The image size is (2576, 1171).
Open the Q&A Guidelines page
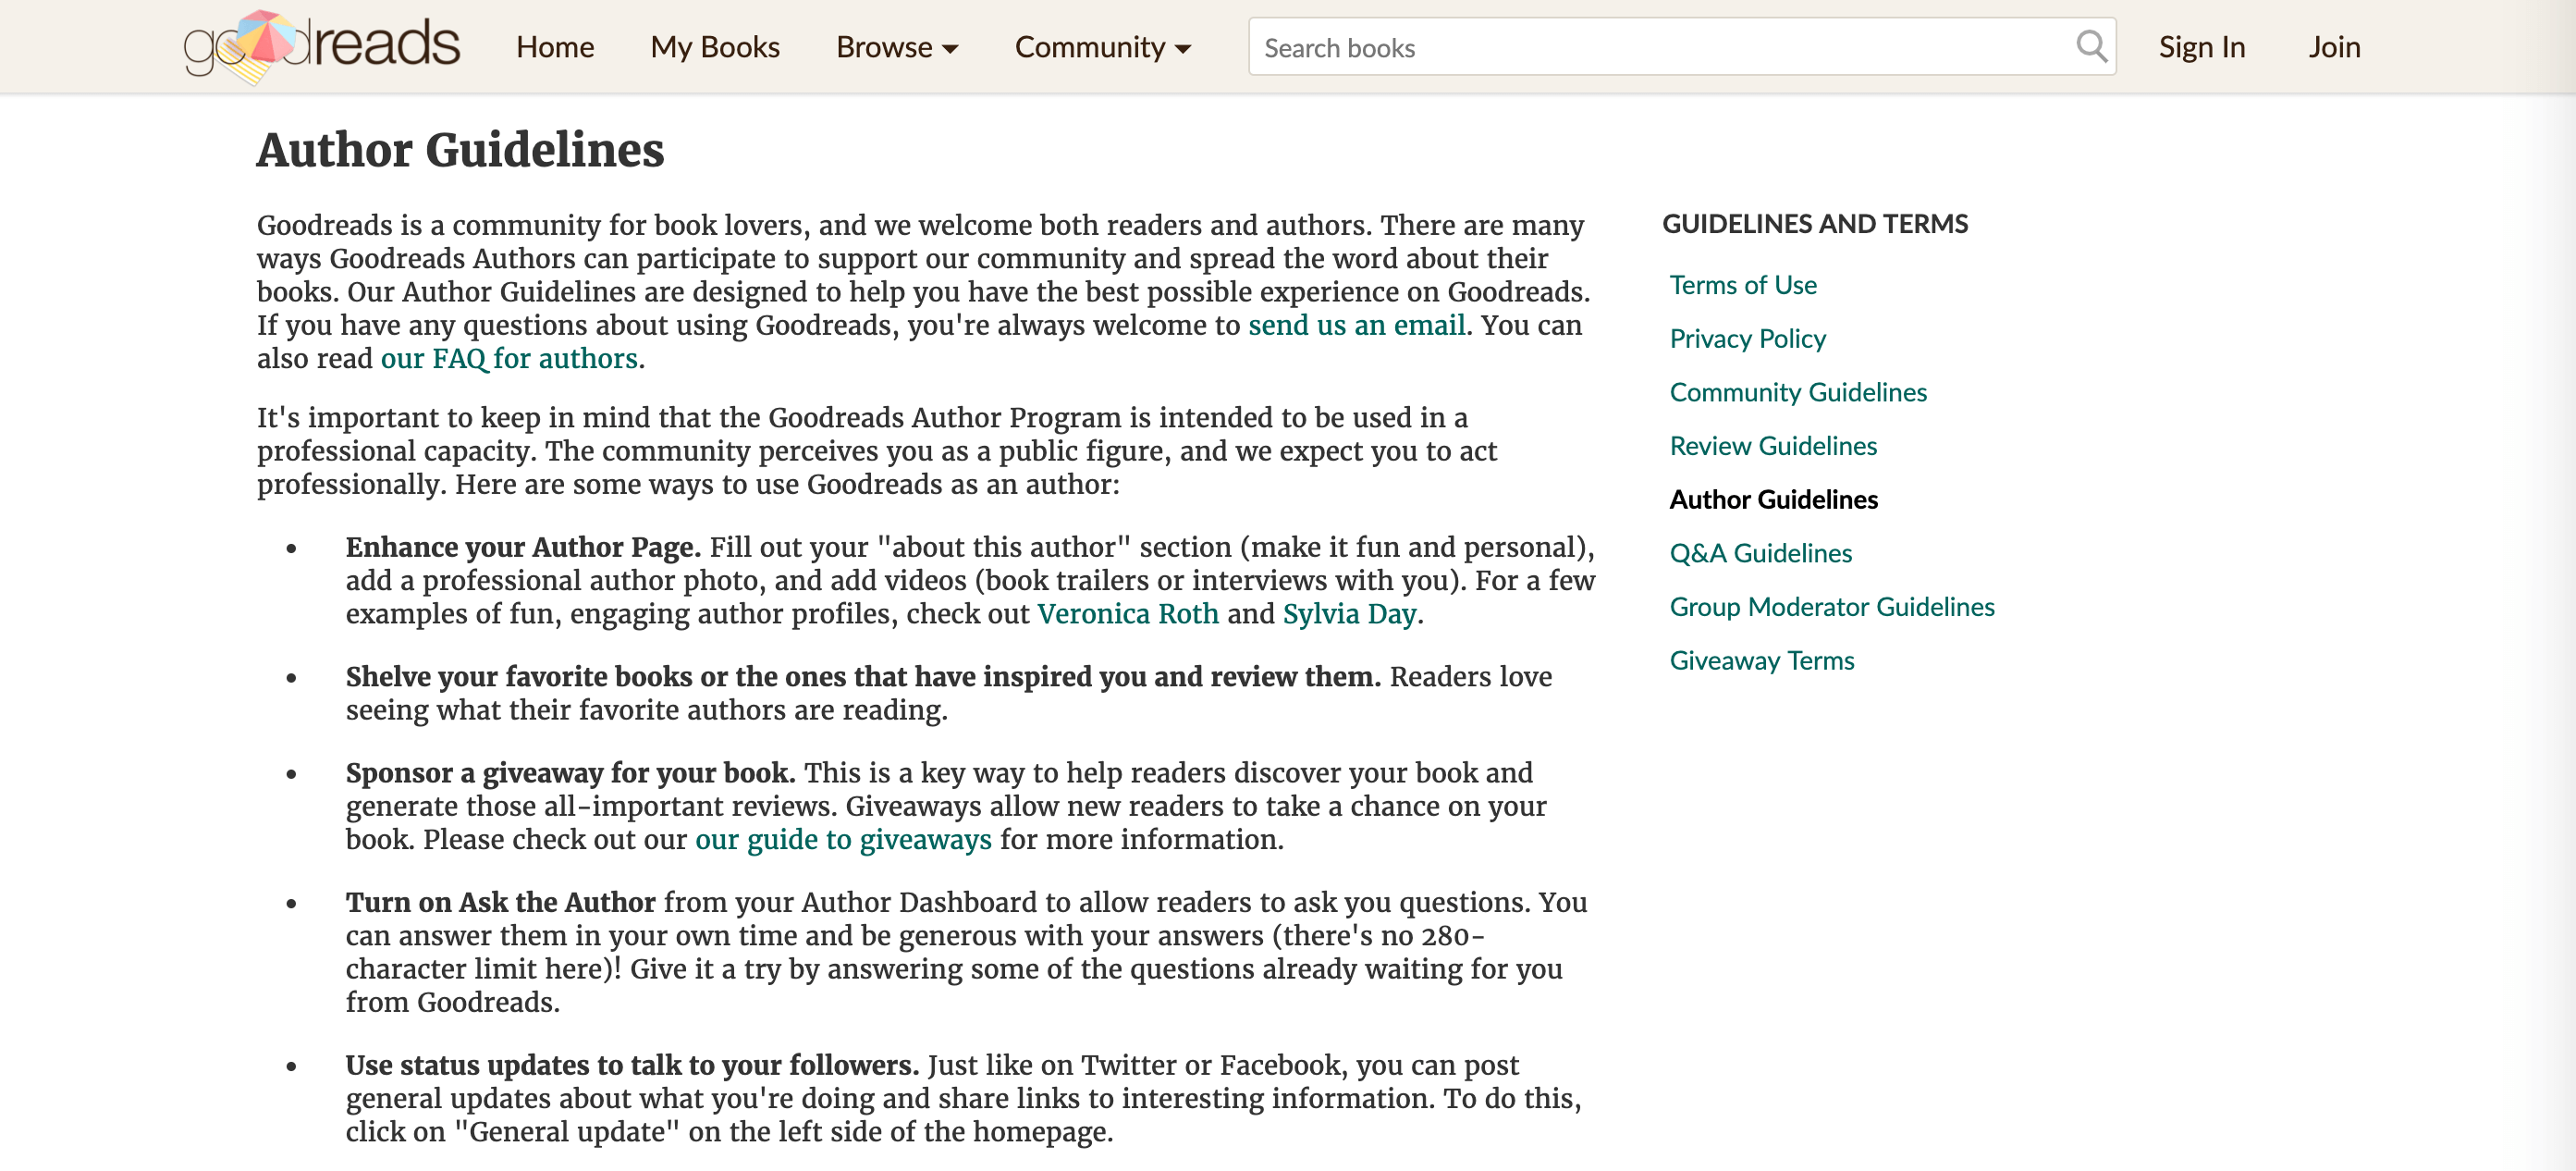pos(1760,553)
